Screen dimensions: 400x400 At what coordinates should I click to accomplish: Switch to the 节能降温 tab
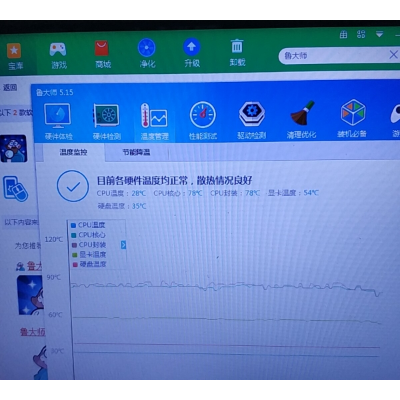click(x=136, y=152)
